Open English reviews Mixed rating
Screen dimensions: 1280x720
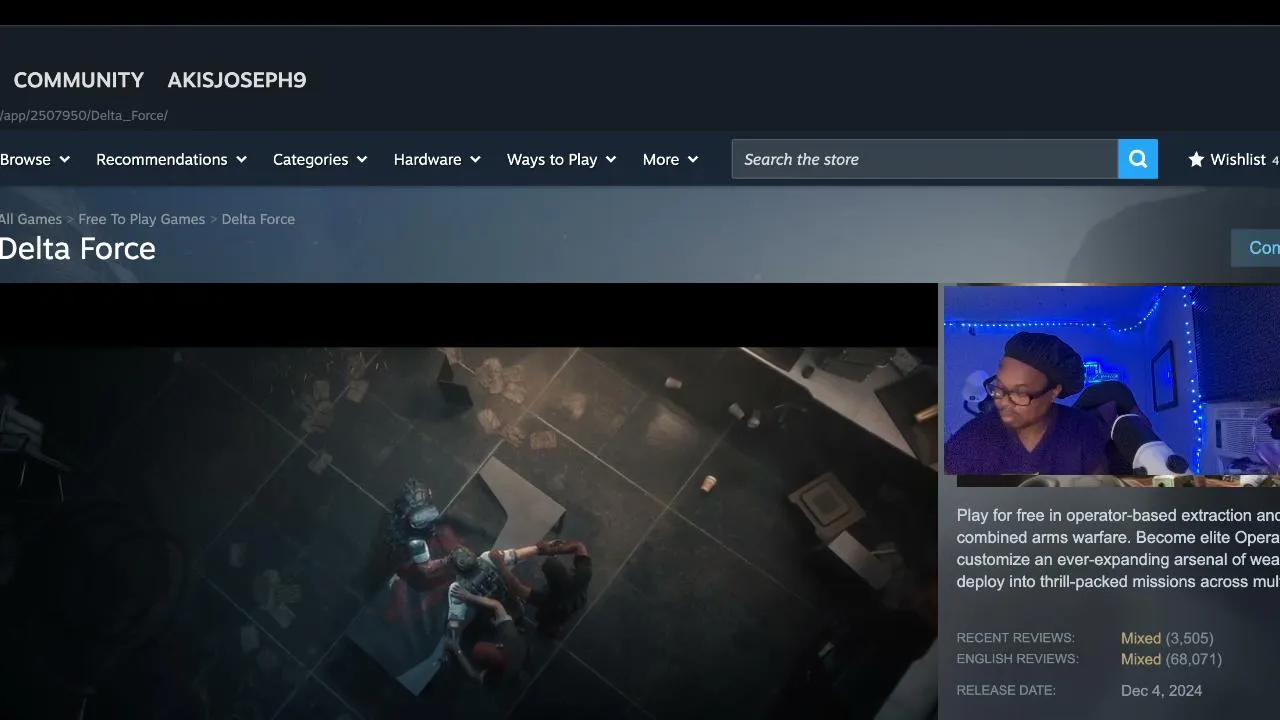(x=1141, y=659)
